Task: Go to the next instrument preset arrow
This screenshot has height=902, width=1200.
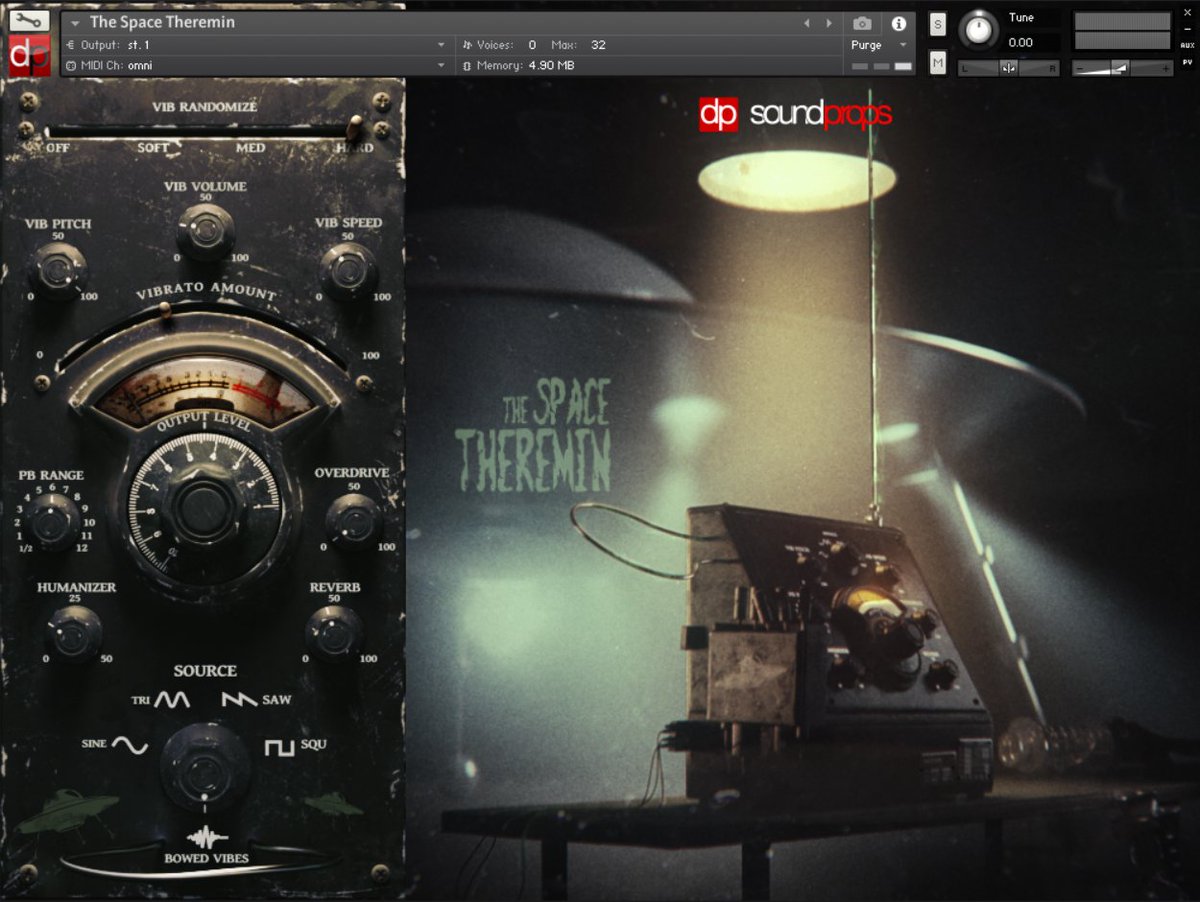Action: click(x=828, y=23)
